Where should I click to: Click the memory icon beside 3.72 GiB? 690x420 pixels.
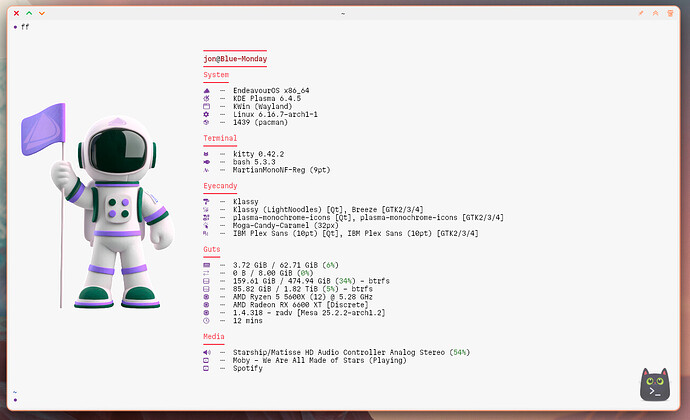pyautogui.click(x=206, y=265)
